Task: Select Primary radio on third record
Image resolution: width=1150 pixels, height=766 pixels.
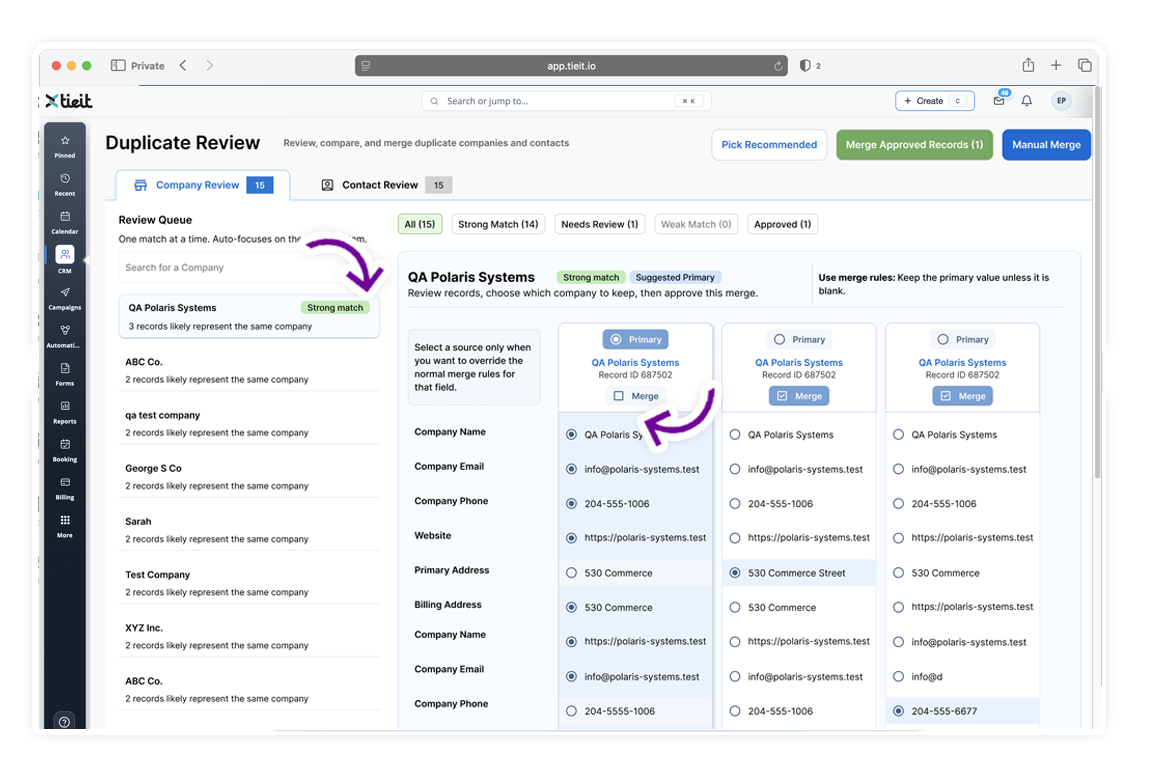Action: tap(943, 340)
